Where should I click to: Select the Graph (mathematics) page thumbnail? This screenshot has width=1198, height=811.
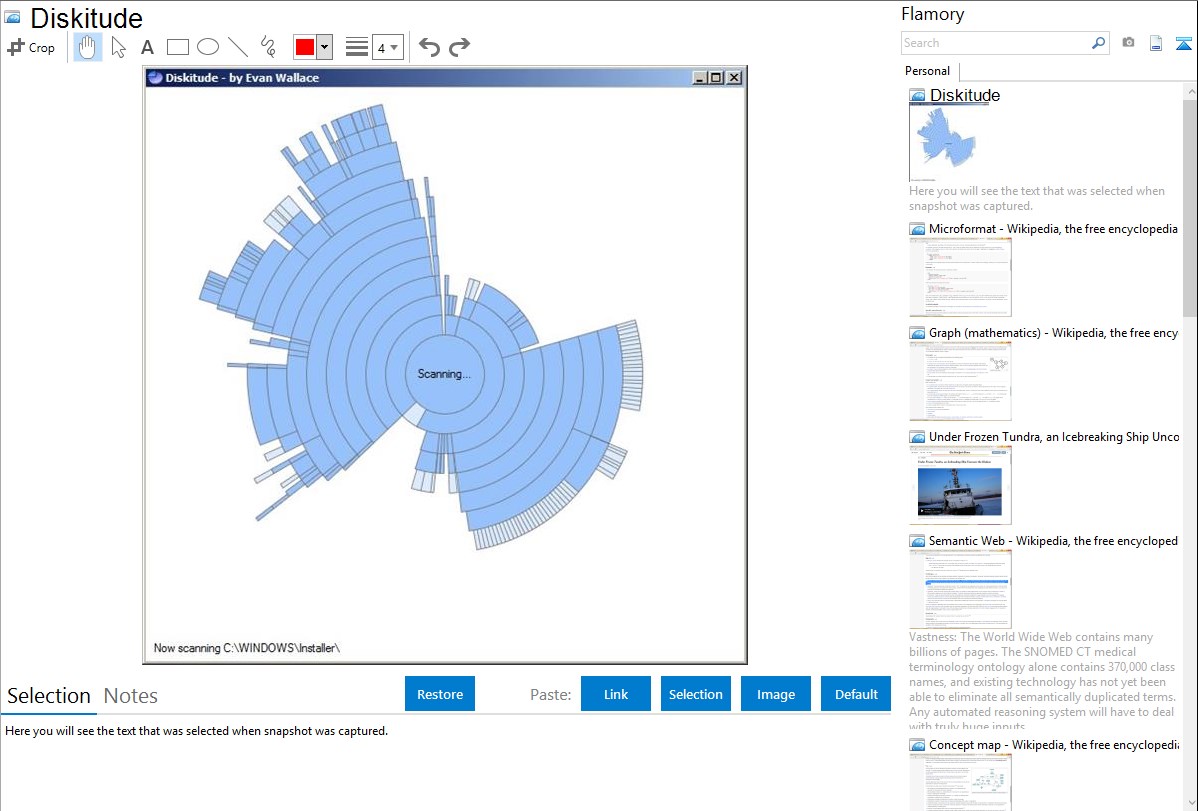click(960, 381)
